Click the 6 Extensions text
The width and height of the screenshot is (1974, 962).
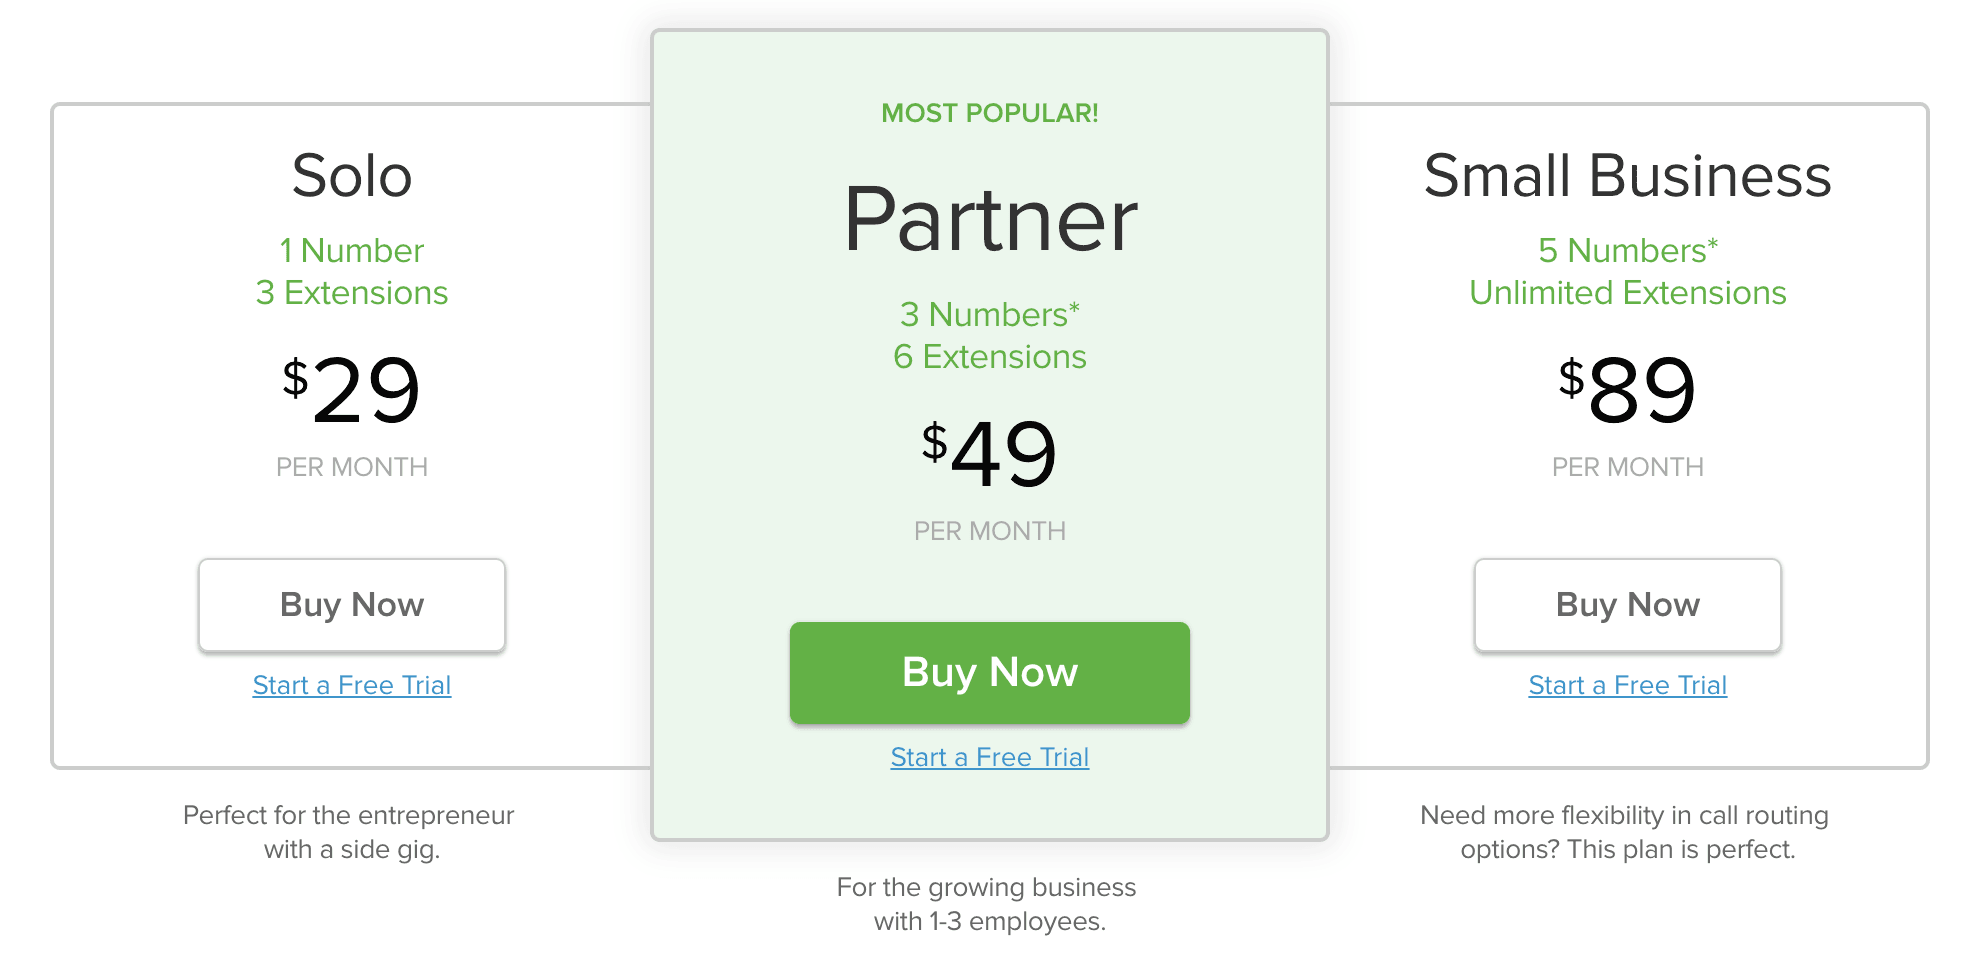[990, 356]
